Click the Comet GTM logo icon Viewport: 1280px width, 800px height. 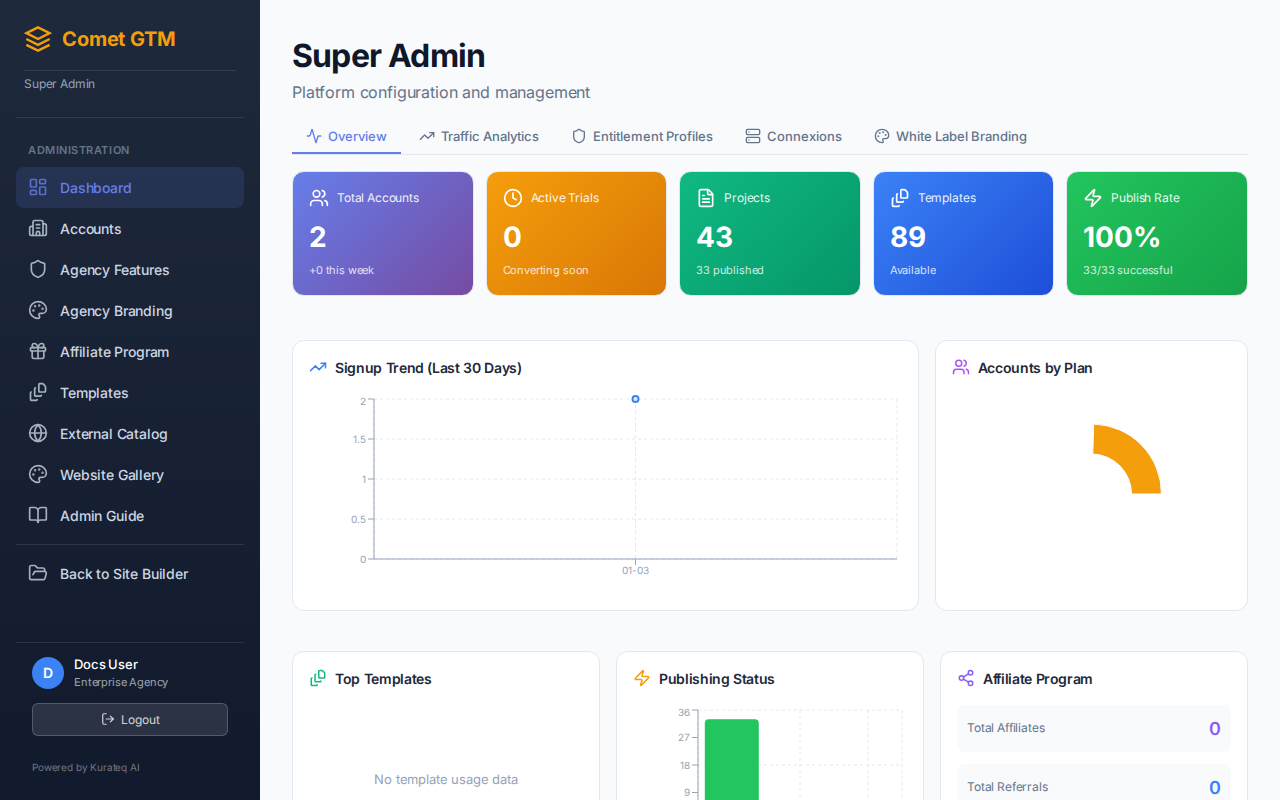tap(37, 39)
